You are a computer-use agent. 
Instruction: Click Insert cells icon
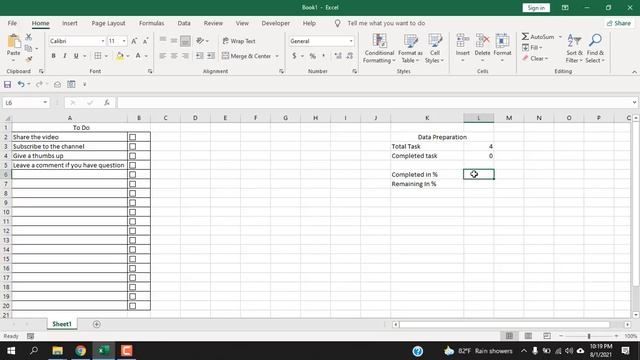(462, 41)
